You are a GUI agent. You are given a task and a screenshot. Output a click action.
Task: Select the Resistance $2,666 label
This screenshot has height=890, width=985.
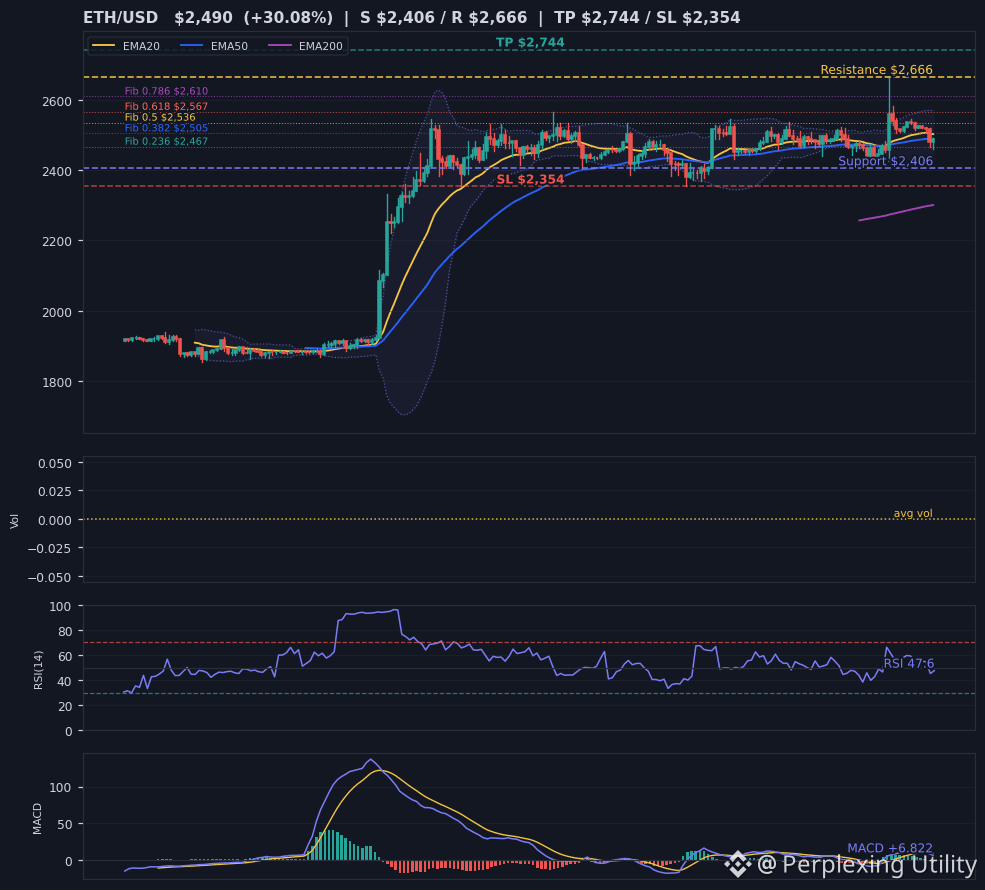[x=876, y=70]
